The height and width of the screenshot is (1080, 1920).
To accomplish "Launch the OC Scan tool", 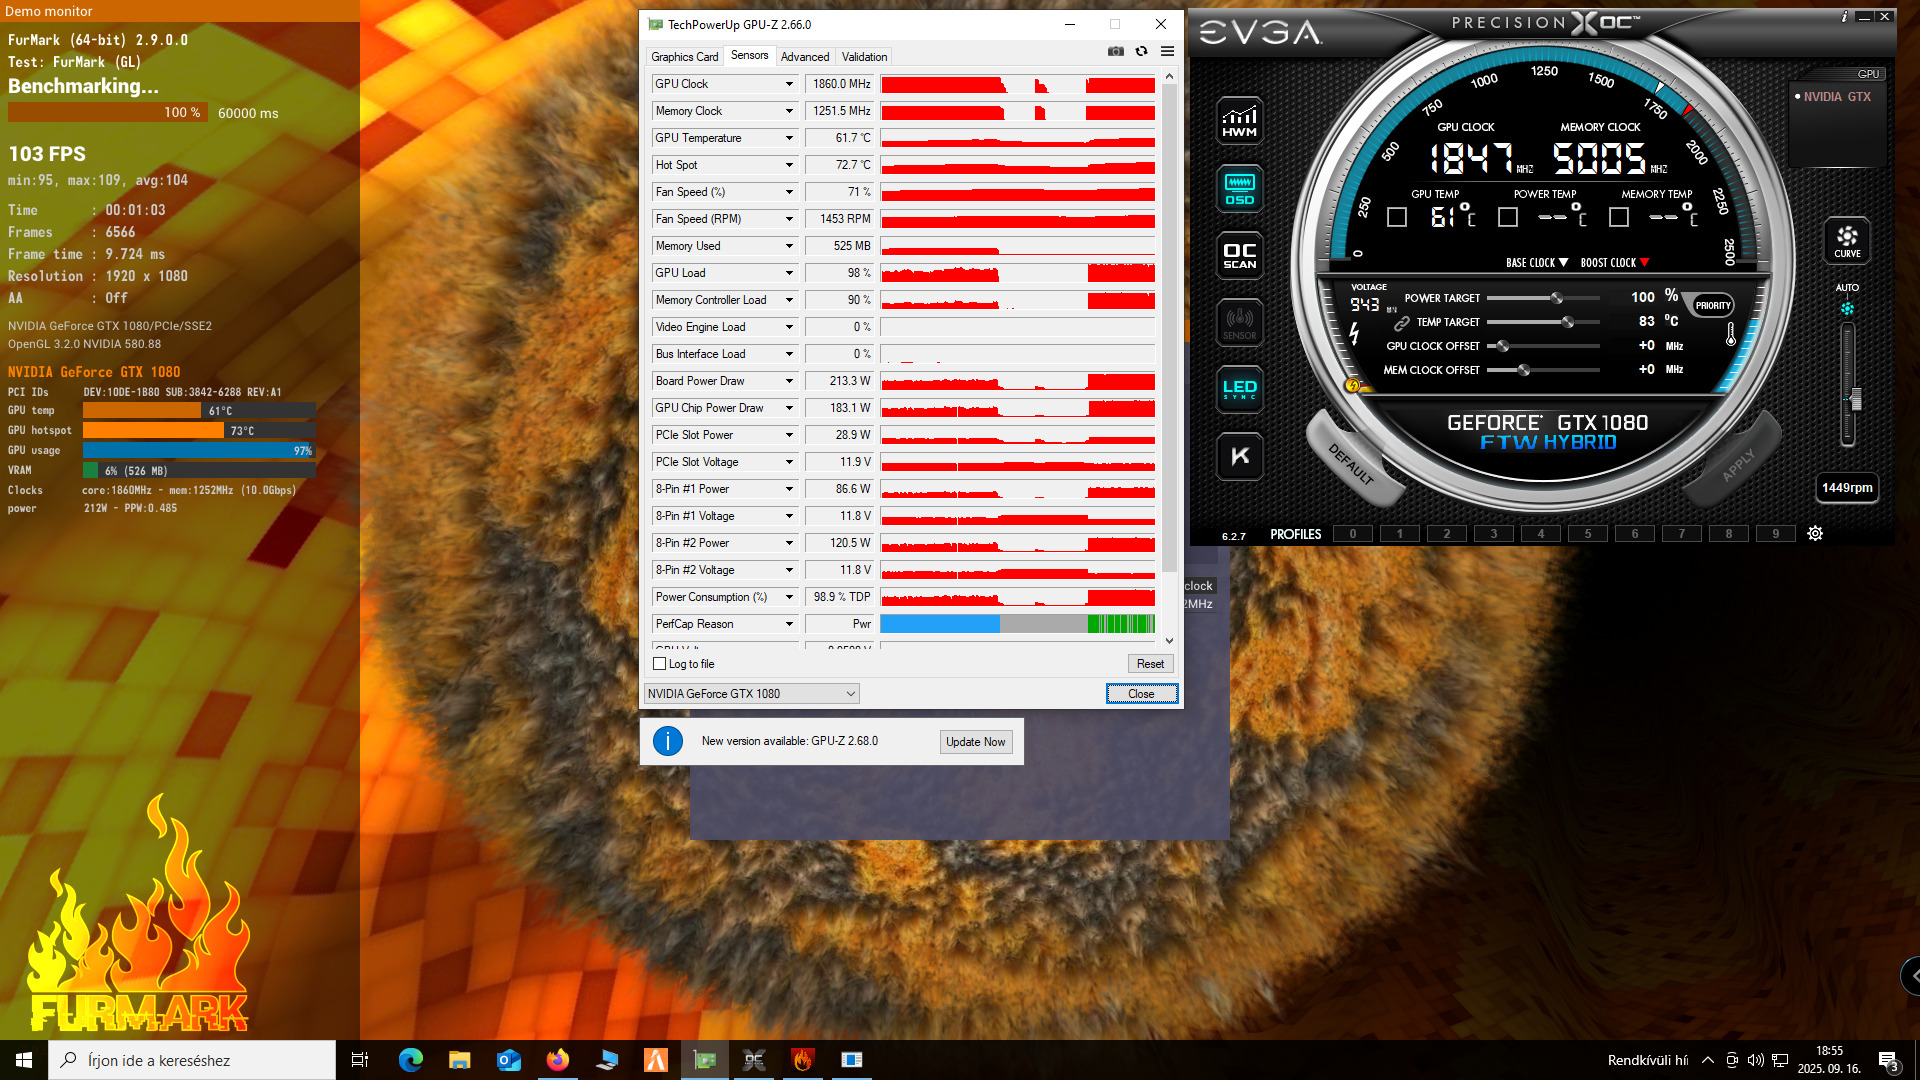I will tap(1239, 256).
